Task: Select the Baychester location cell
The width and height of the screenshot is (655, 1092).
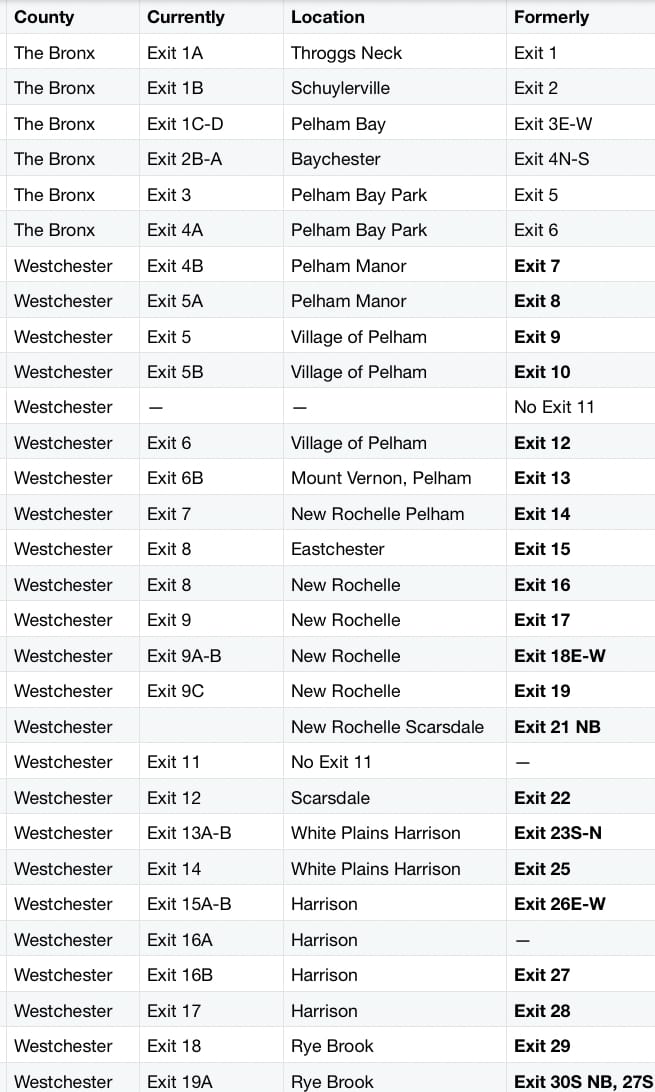Action: coord(338,159)
